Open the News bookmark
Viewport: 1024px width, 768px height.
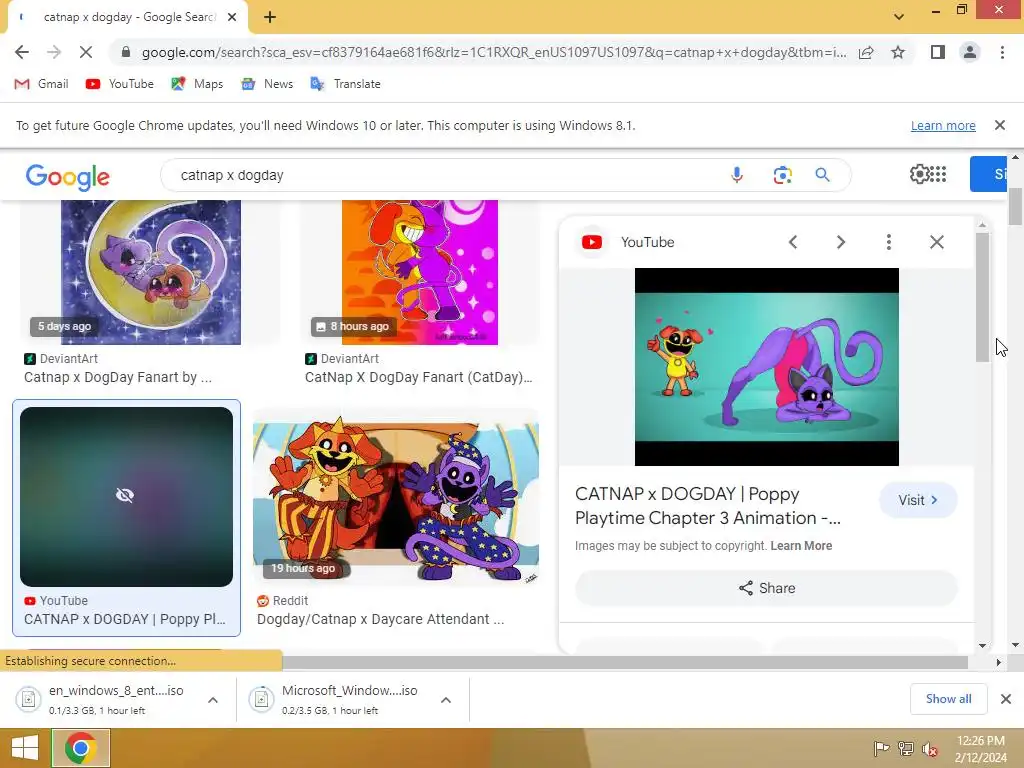pyautogui.click(x=267, y=84)
